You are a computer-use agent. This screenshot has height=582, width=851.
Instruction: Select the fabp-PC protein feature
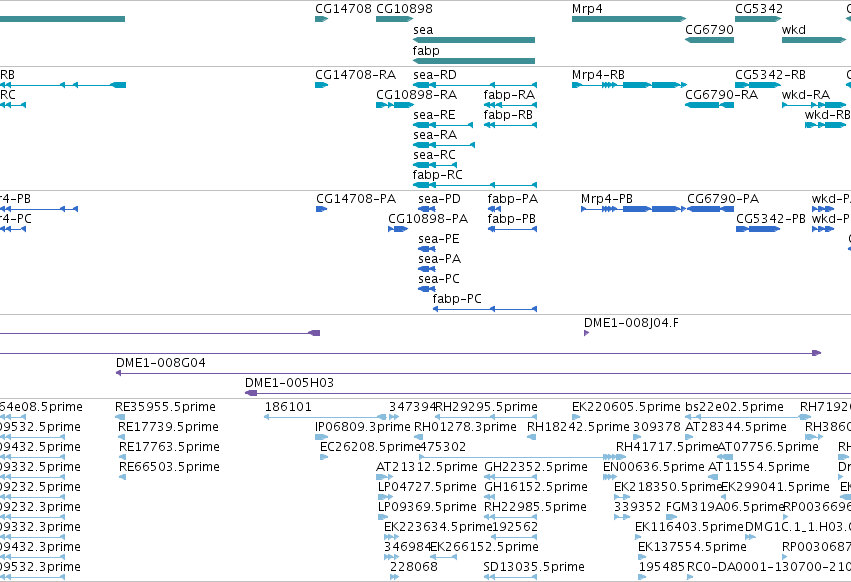click(x=485, y=309)
